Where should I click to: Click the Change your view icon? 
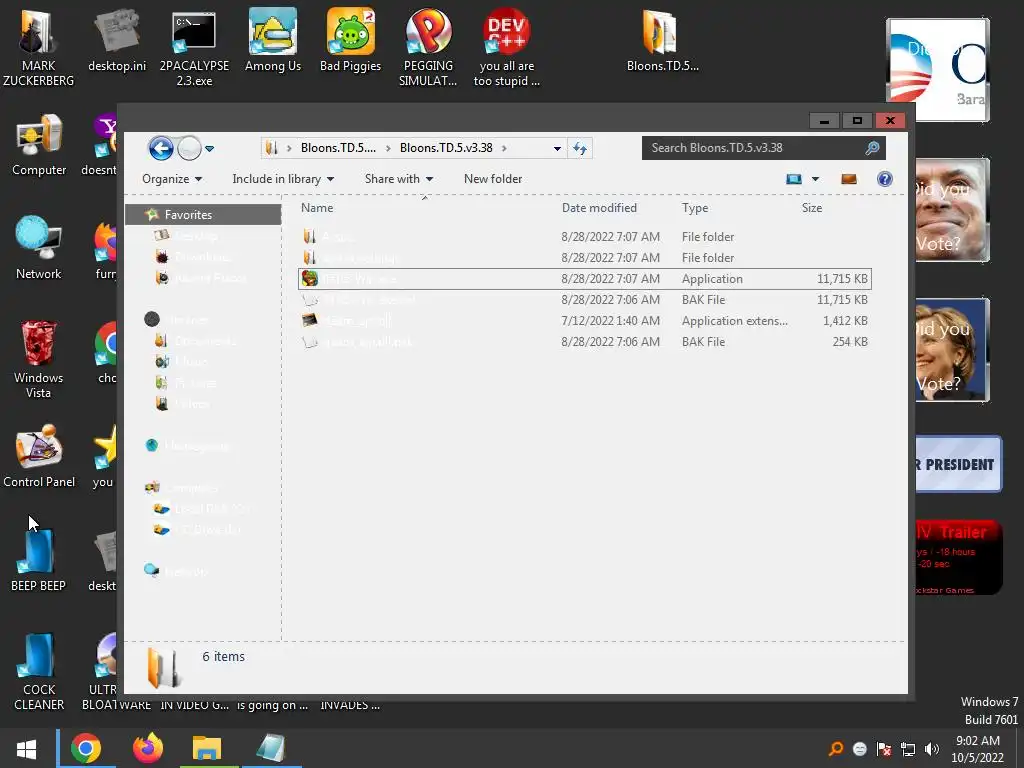793,179
